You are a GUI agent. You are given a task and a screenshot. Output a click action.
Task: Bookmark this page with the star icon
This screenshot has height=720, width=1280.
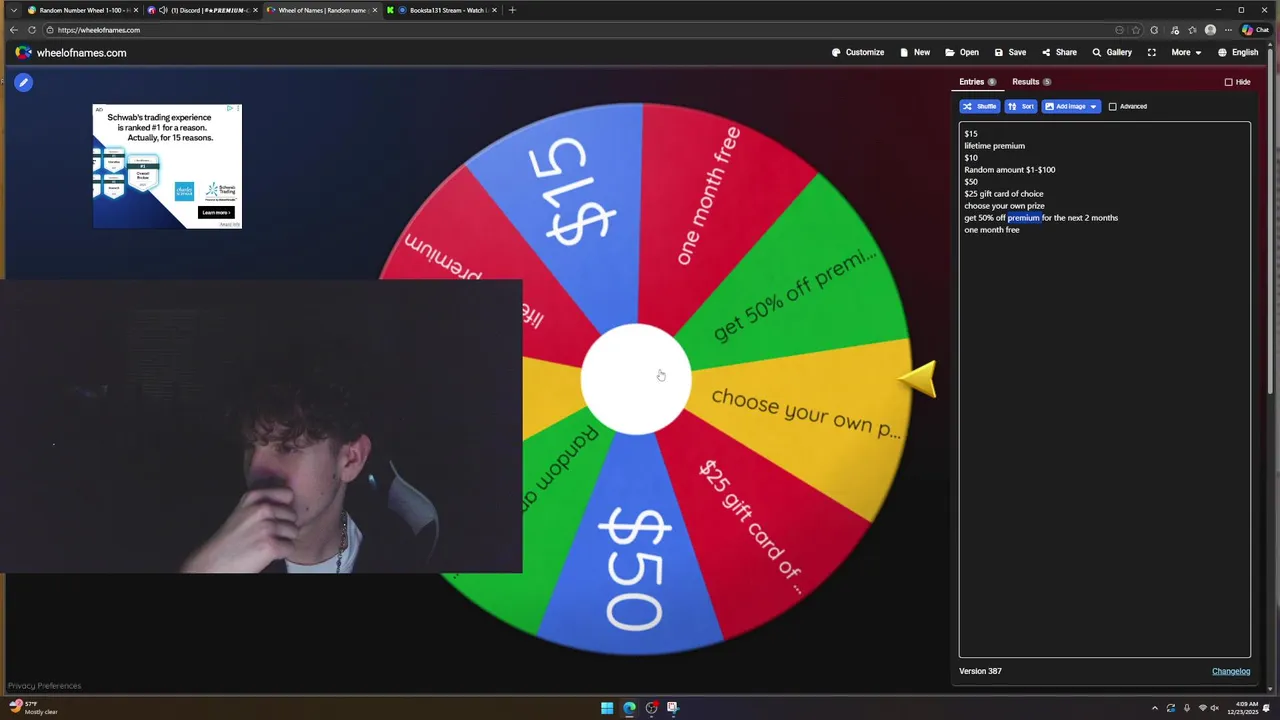click(1136, 30)
